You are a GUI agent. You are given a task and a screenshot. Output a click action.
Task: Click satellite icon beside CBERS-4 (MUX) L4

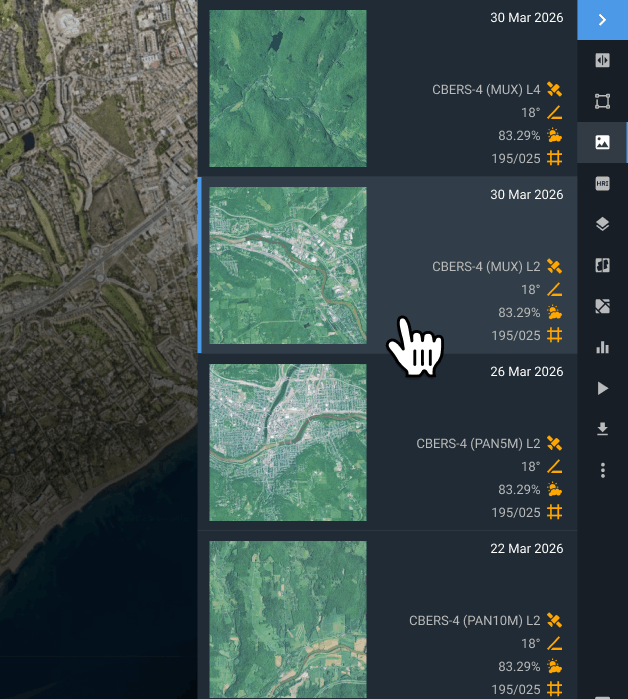click(554, 90)
